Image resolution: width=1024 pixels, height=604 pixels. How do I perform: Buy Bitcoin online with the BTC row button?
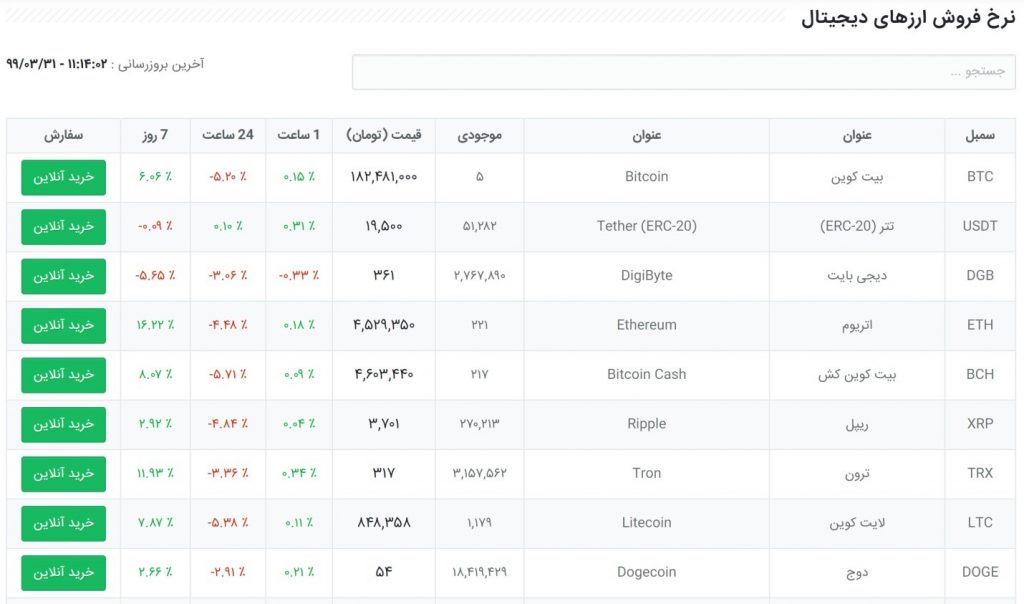[x=63, y=178]
